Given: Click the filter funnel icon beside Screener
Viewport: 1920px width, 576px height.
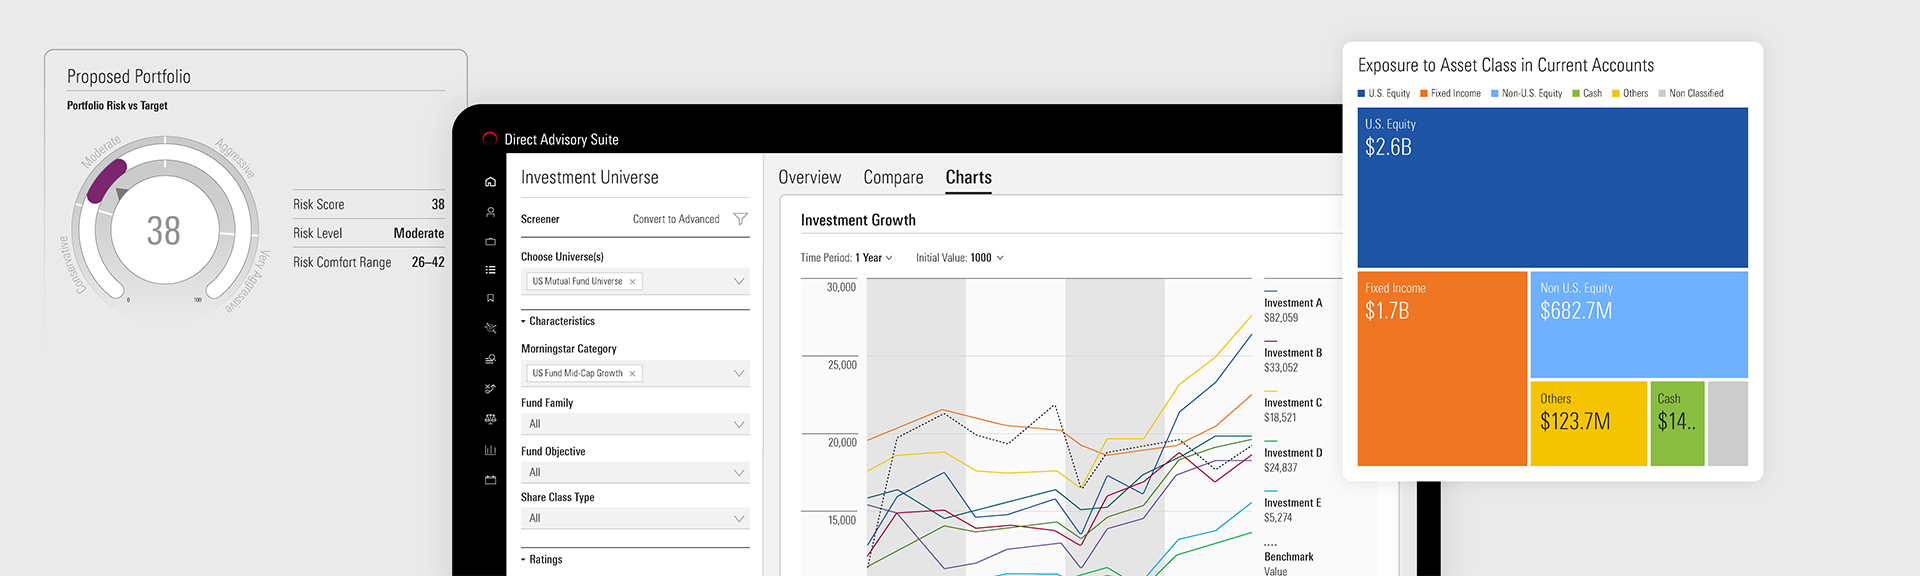Looking at the screenshot, I should point(740,219).
